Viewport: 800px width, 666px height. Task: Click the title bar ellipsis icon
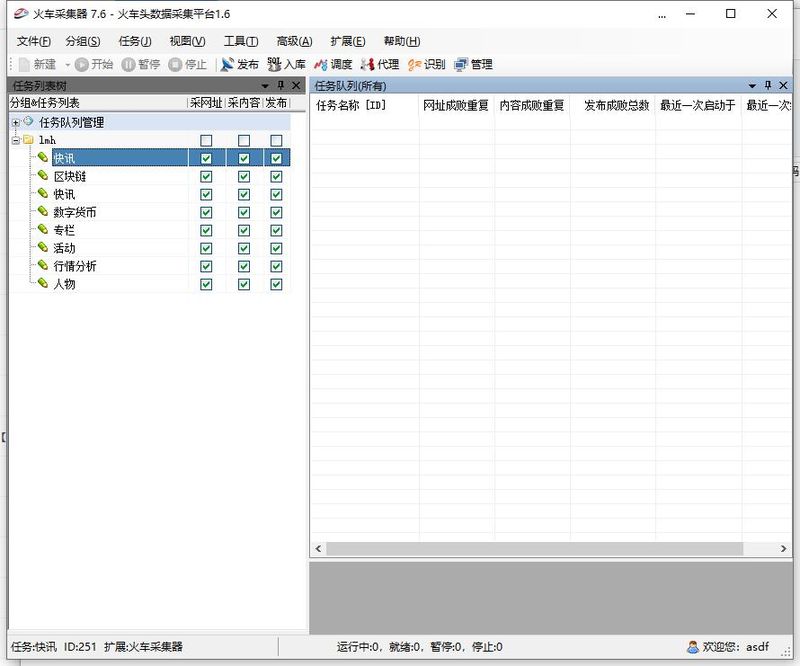662,16
